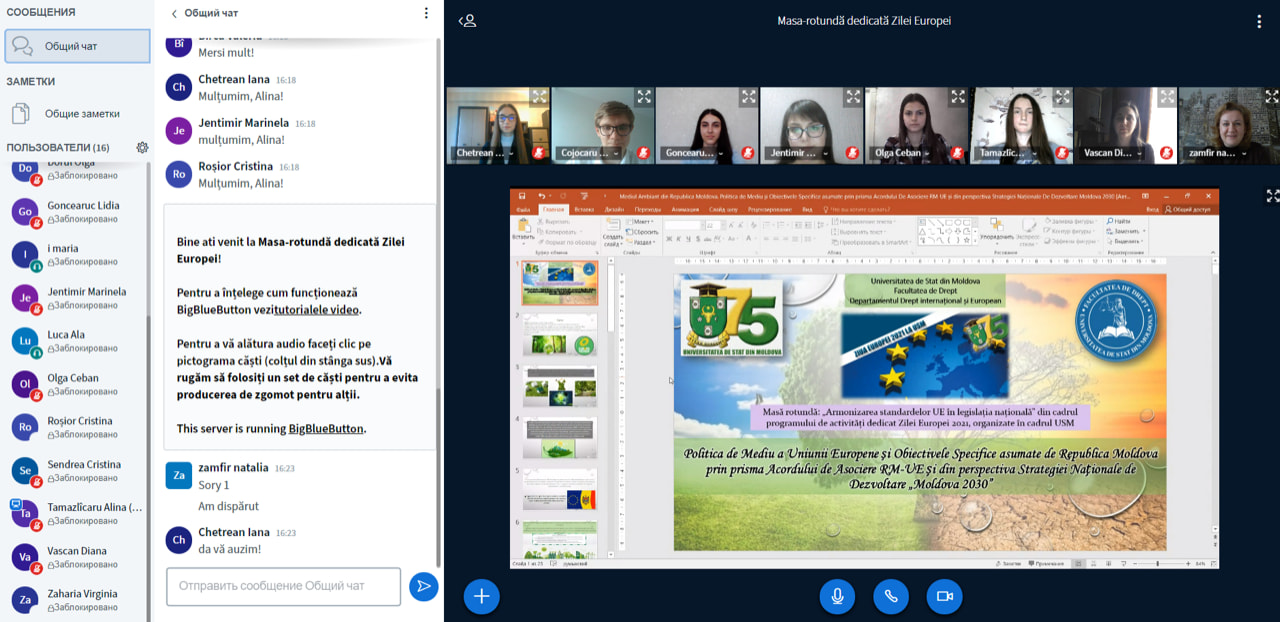The width and height of the screenshot is (1280, 622).
Task: Toggle the user list panel icon
Action: tap(466, 20)
